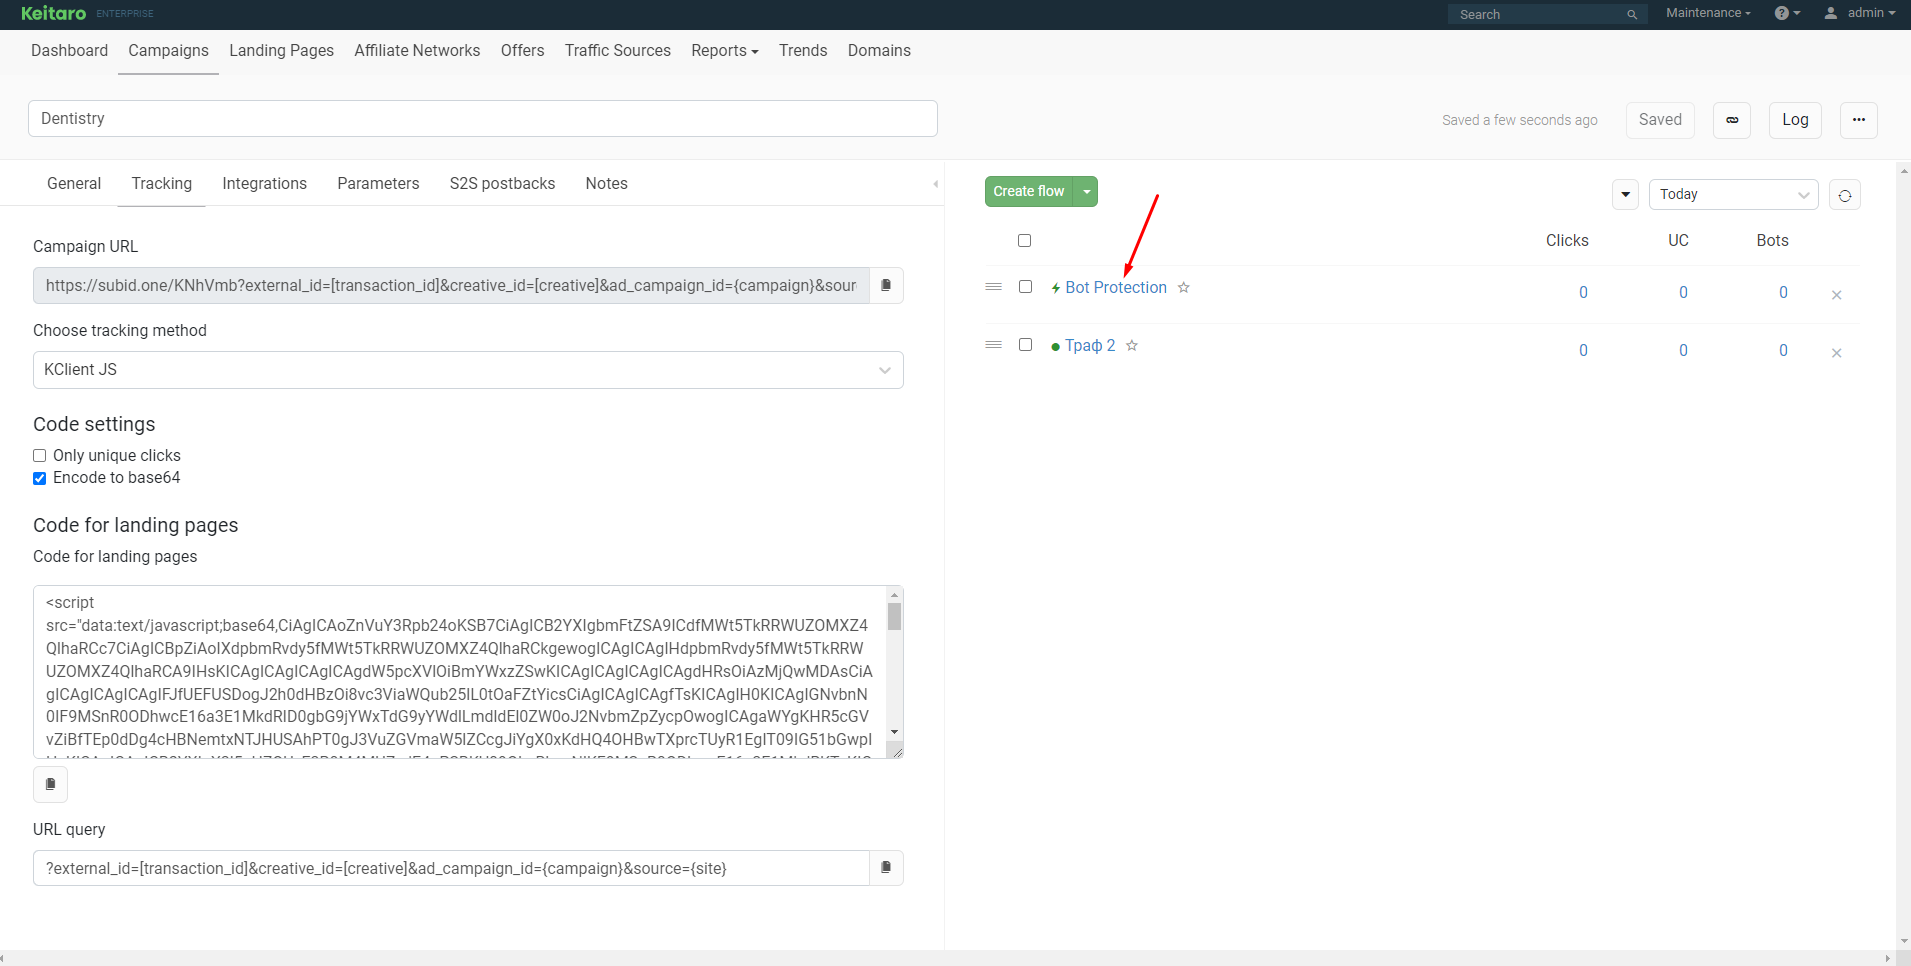Switch to the General tab
This screenshot has width=1911, height=966.
click(x=74, y=184)
